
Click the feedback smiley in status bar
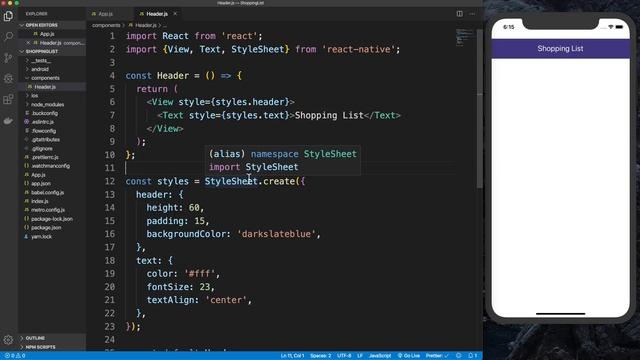click(x=459, y=356)
